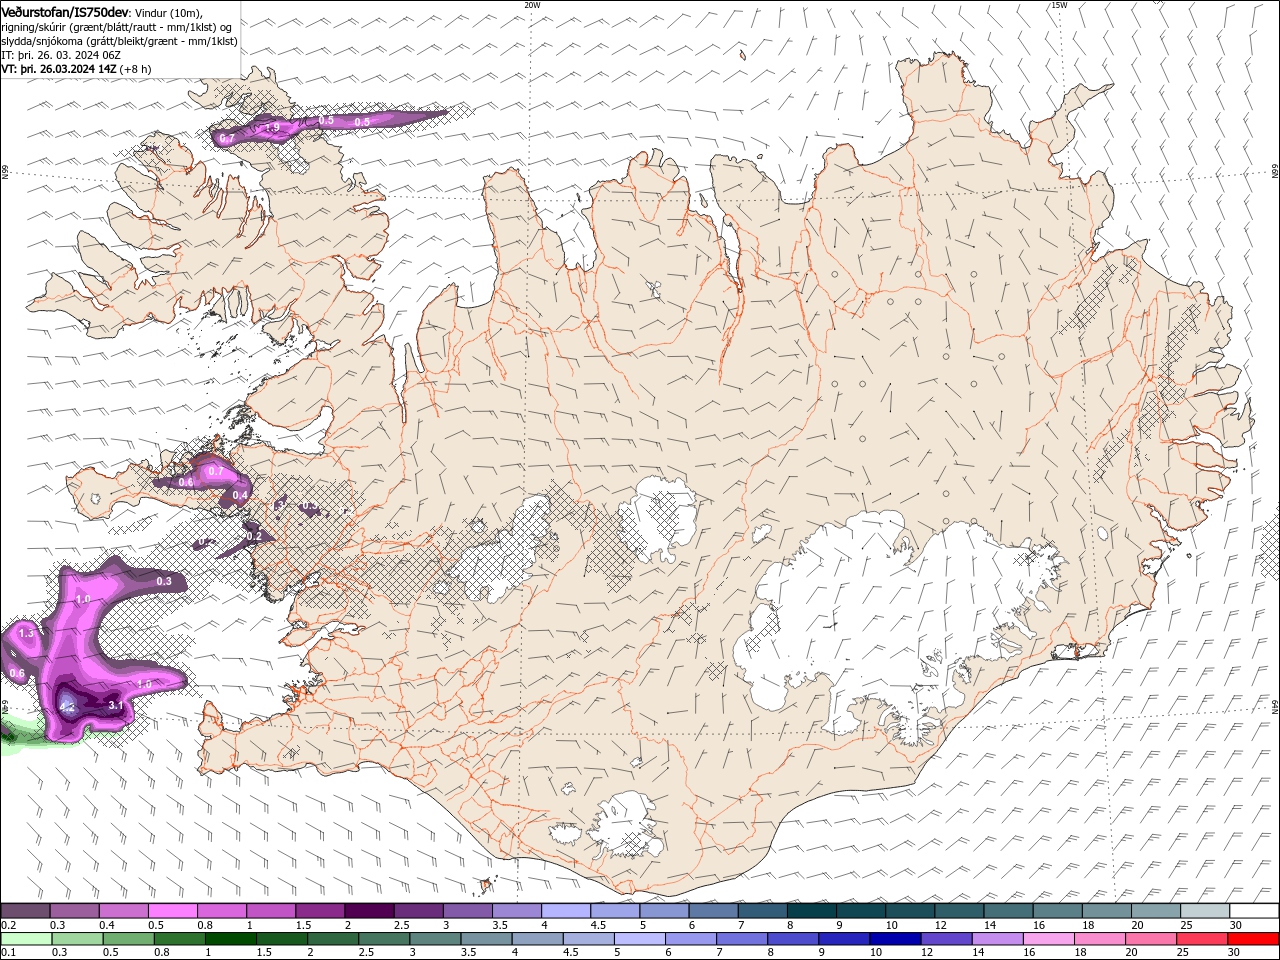Viewport: 1280px width, 960px height.
Task: Click the darkest green 1 swatch in lower legend
Action: pos(230,939)
